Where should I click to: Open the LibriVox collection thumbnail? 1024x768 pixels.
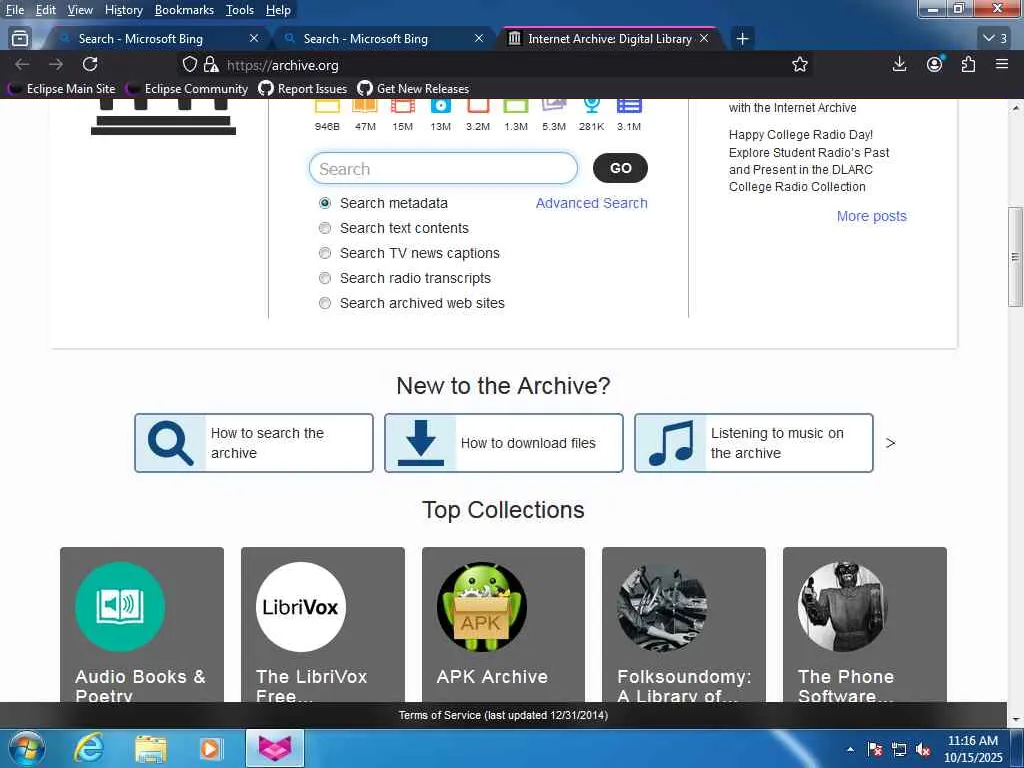click(x=300, y=607)
